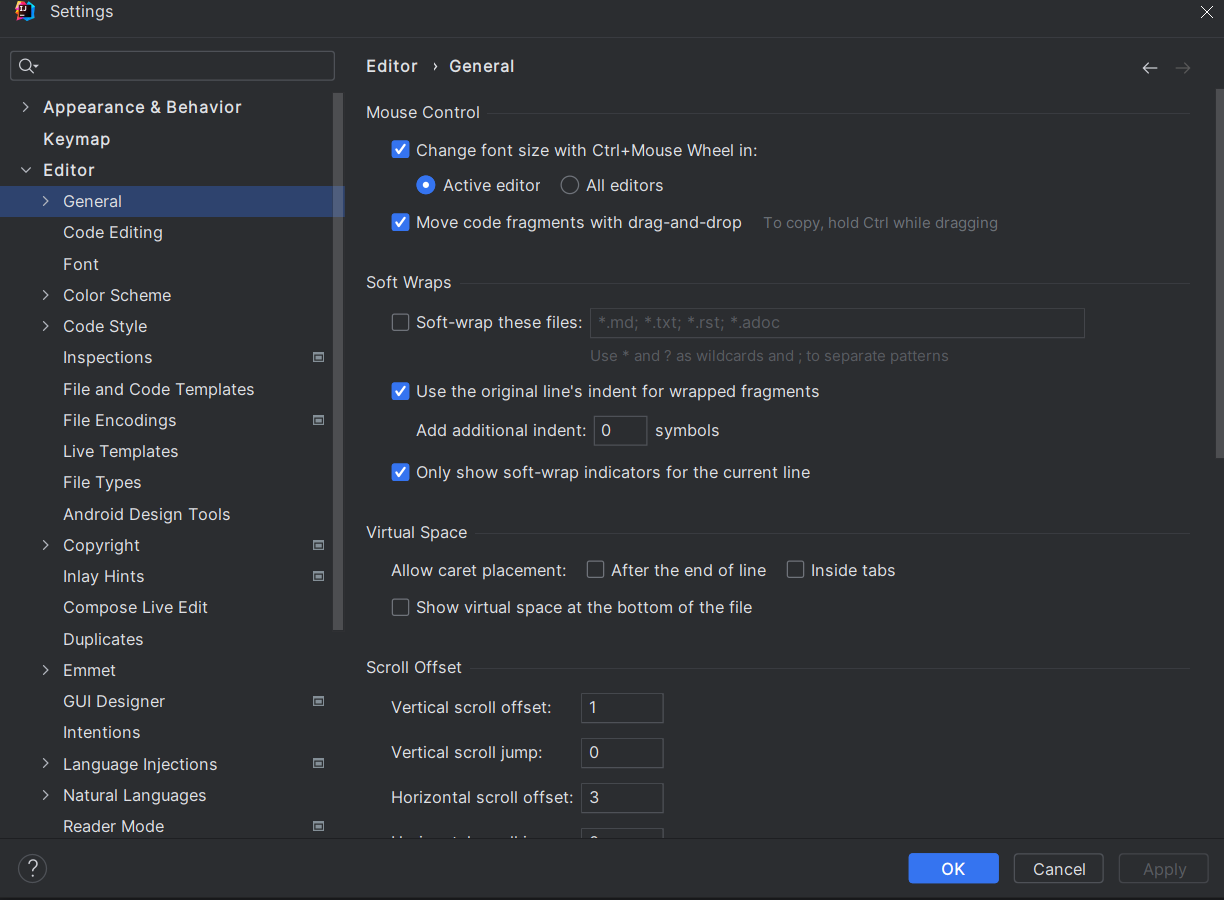This screenshot has width=1224, height=900.
Task: Expand the Color Scheme tree node
Action: tap(46, 295)
